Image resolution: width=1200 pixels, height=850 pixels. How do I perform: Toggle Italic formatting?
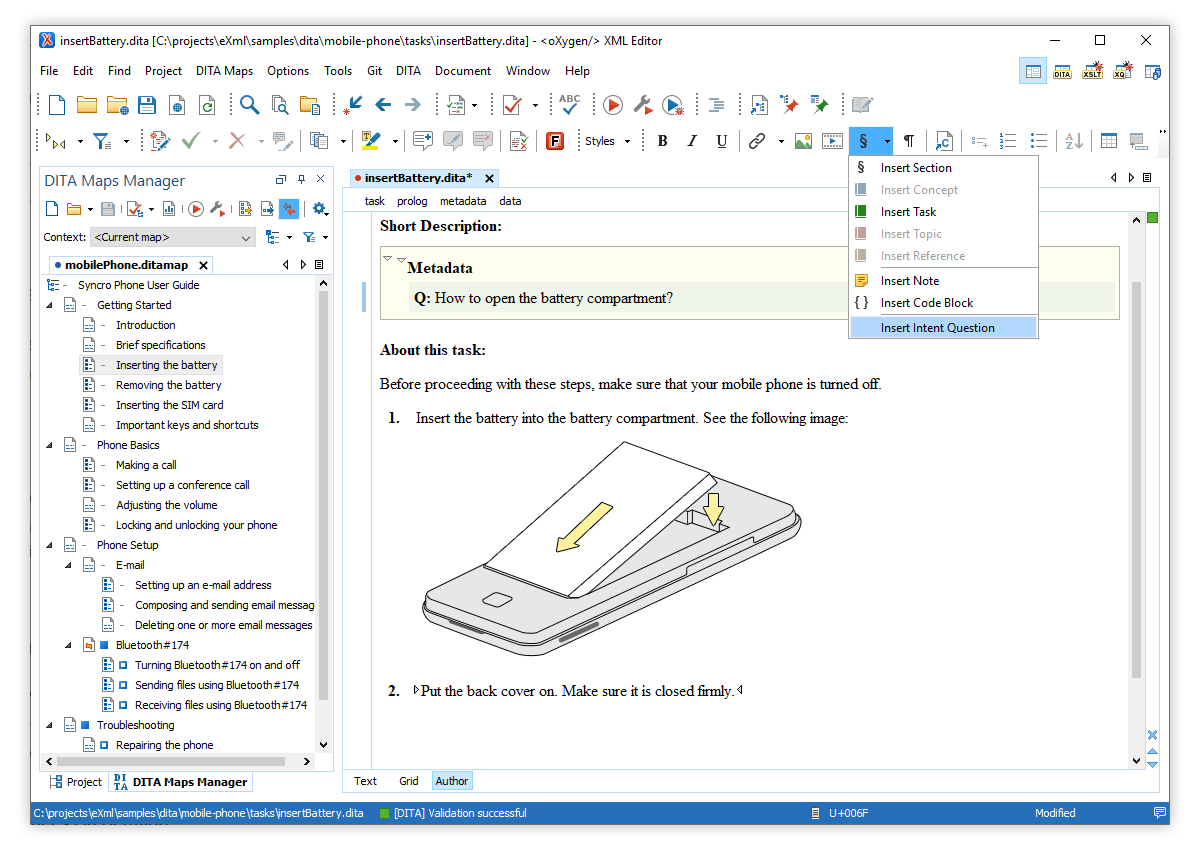692,141
